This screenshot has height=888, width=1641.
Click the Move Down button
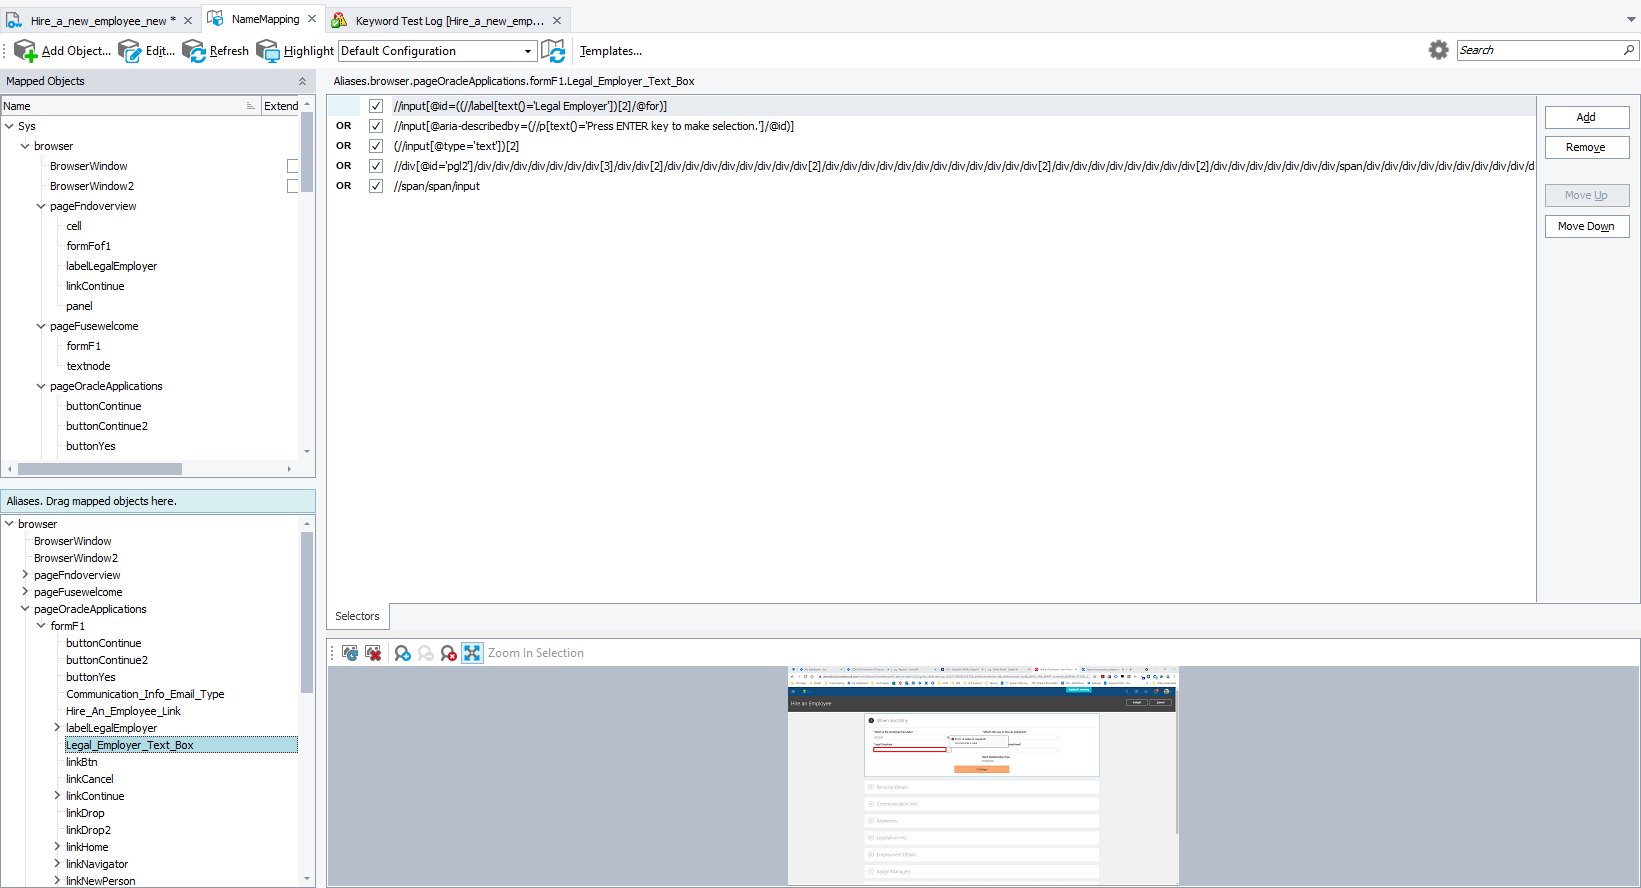(1586, 226)
